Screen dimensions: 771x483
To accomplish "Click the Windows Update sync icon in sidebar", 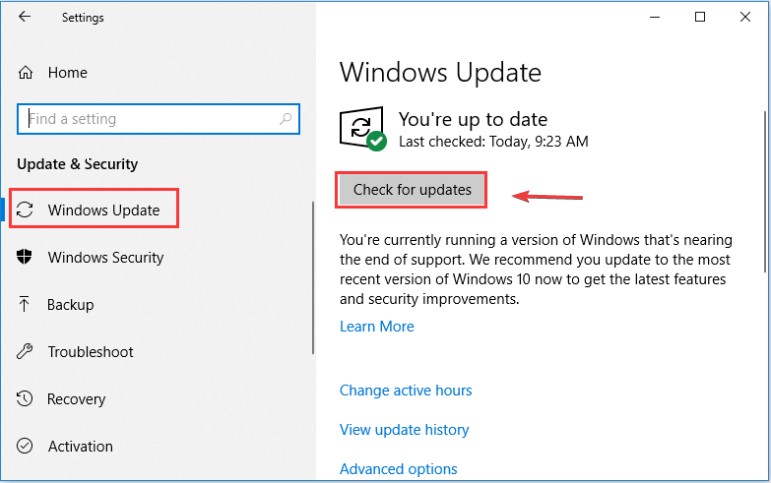I will click(27, 210).
